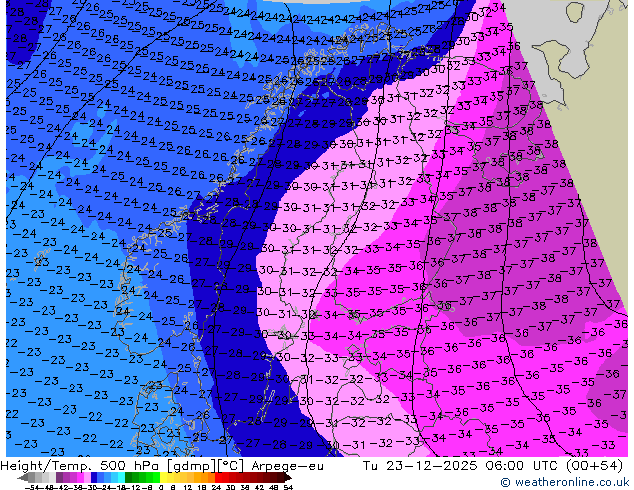634x490 pixels.
Task: Click the "-54" color scale label
Action: tap(32, 487)
